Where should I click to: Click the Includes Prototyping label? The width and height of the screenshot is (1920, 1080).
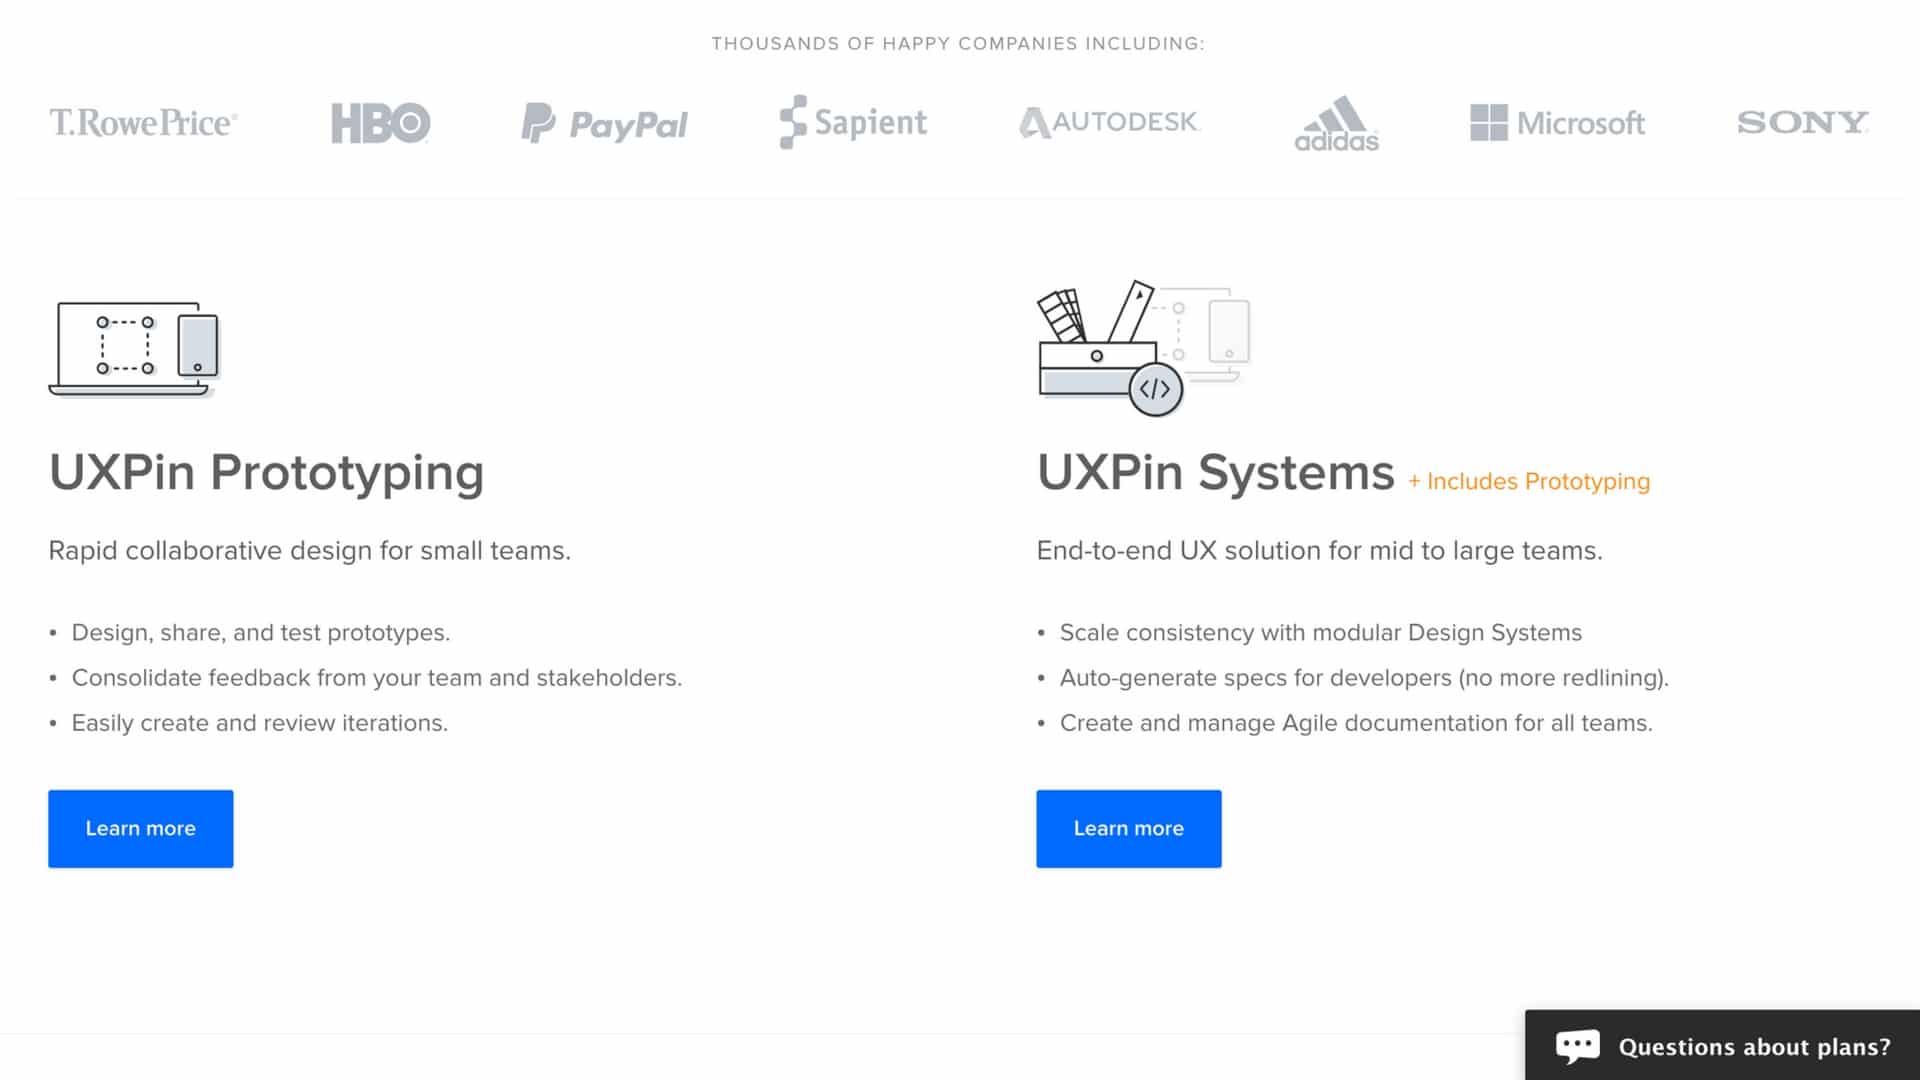pos(1530,481)
